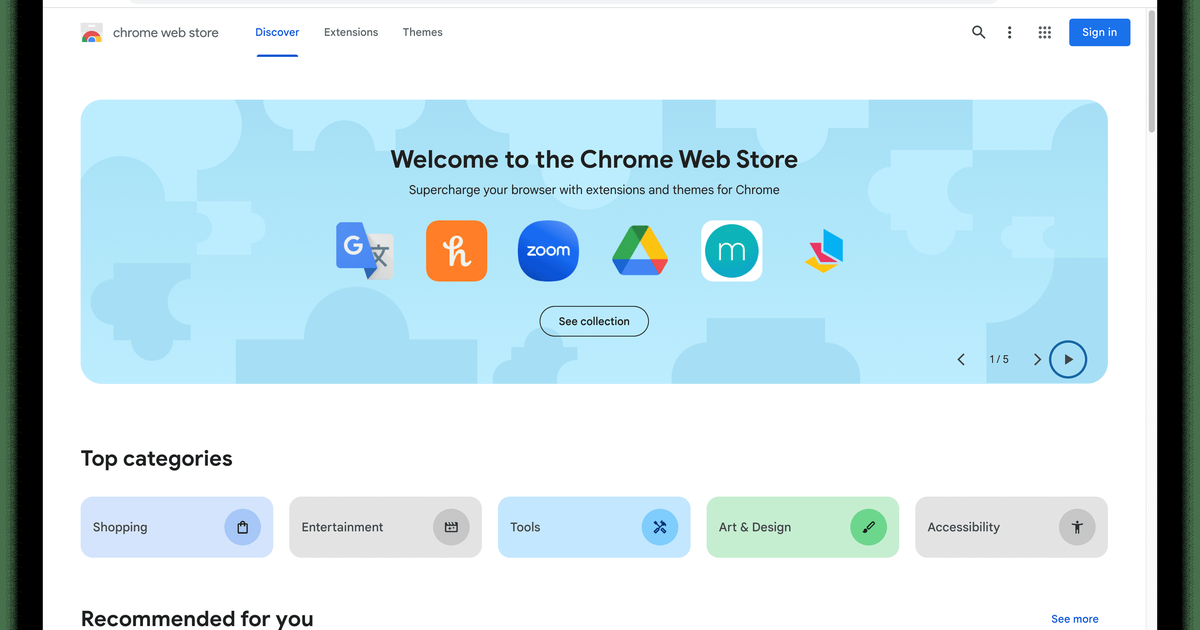Go to previous carousel slide
1200x630 pixels.
(x=961, y=359)
